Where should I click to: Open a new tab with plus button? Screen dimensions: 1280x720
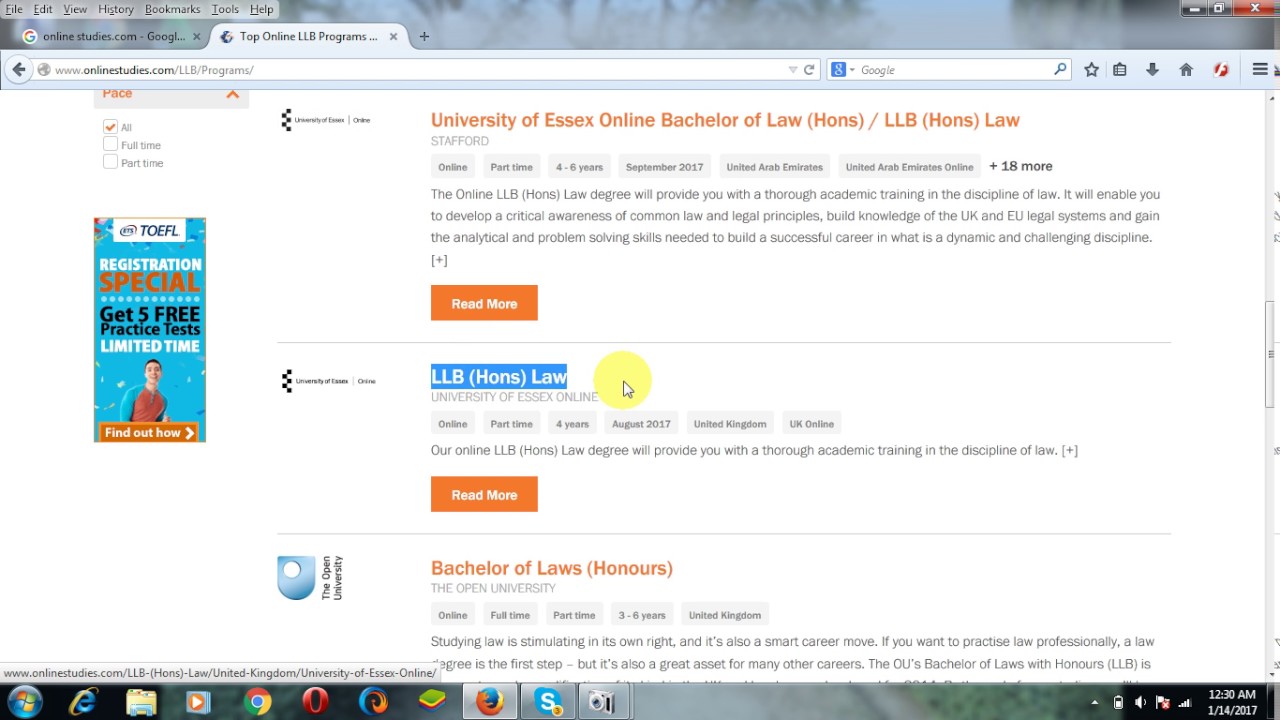[x=424, y=36]
